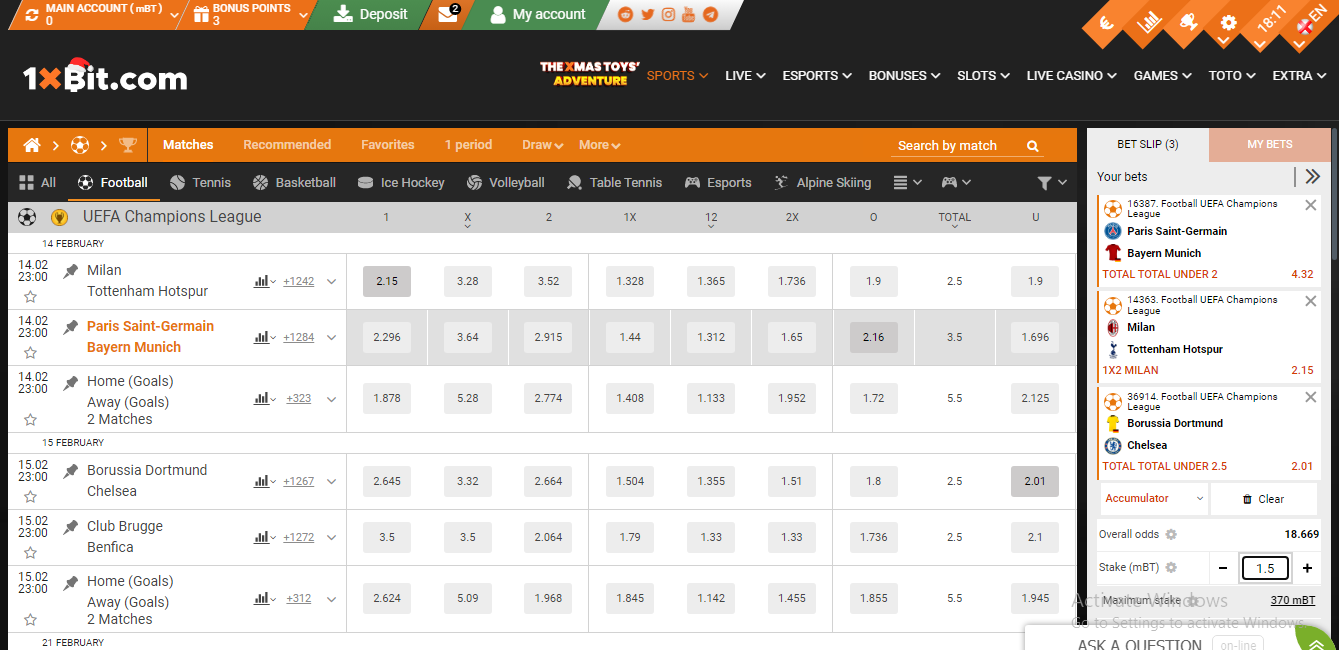Unpin the Paris Saint-Germain vs Bayern match
The image size is (1339, 650).
(69, 326)
